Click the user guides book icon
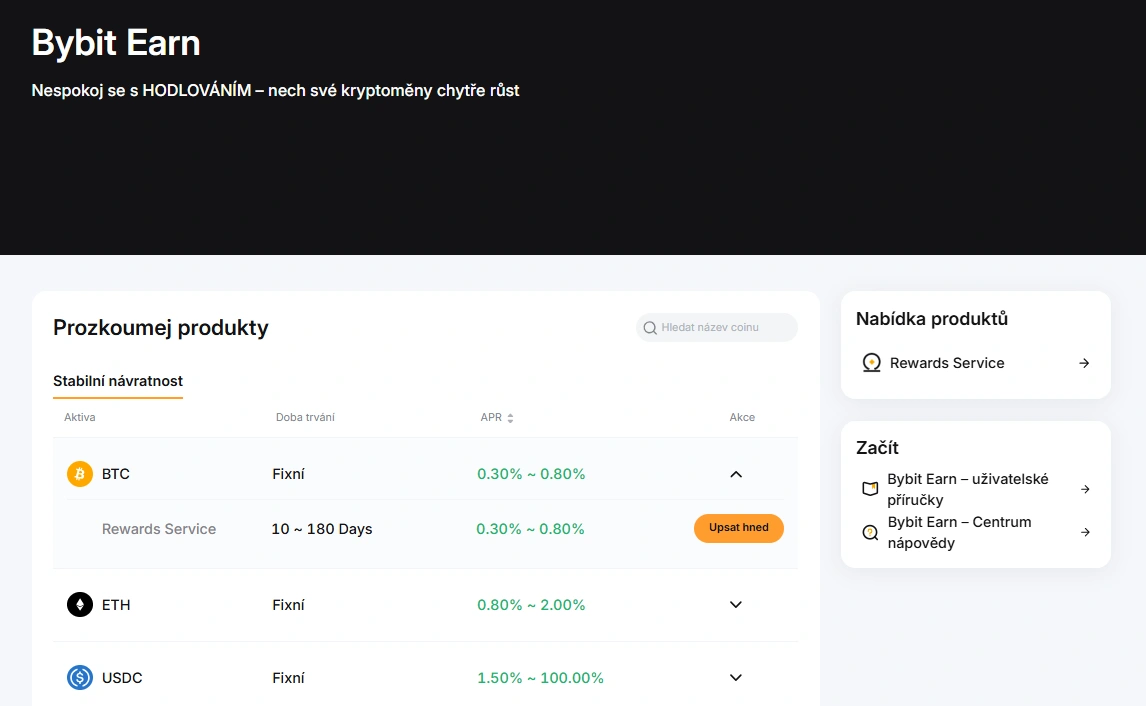This screenshot has height=706, width=1146. click(870, 489)
